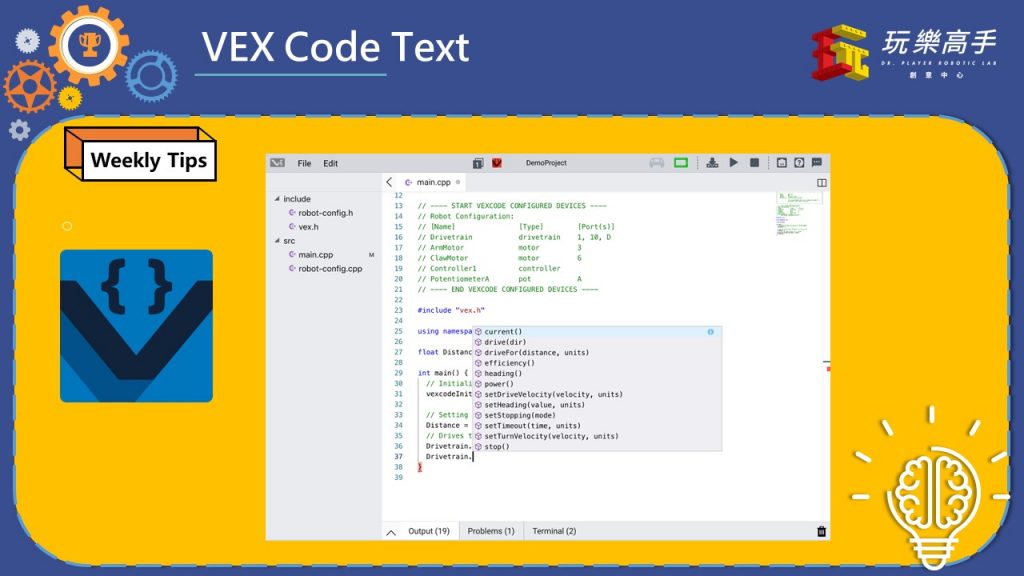Image resolution: width=1024 pixels, height=576 pixels.
Task: Open robot-config.cpp in the file tree
Action: tap(330, 268)
